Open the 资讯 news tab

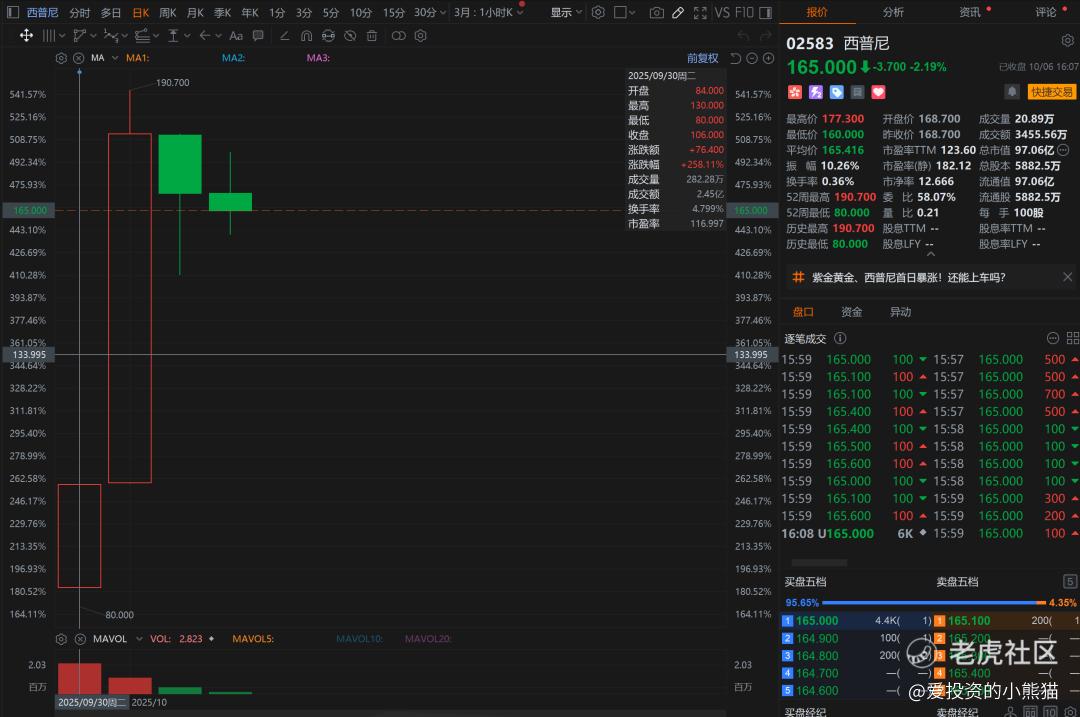point(970,12)
